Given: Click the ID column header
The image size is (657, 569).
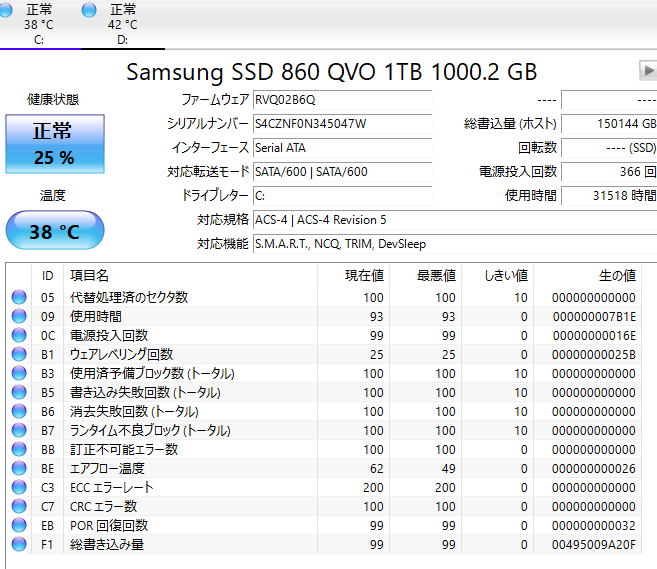Looking at the screenshot, I should pos(47,275).
